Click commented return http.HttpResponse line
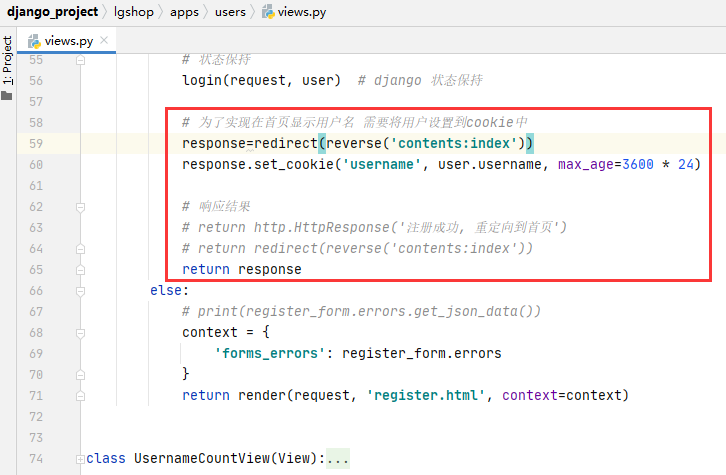Screen dimensions: 726x475 pyautogui.click(x=374, y=227)
